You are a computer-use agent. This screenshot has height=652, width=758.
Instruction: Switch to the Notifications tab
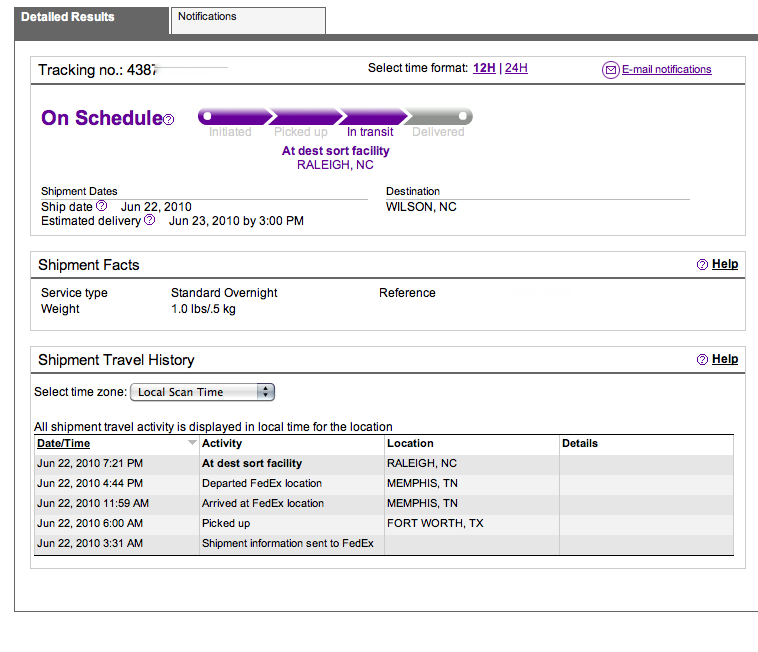tap(248, 20)
